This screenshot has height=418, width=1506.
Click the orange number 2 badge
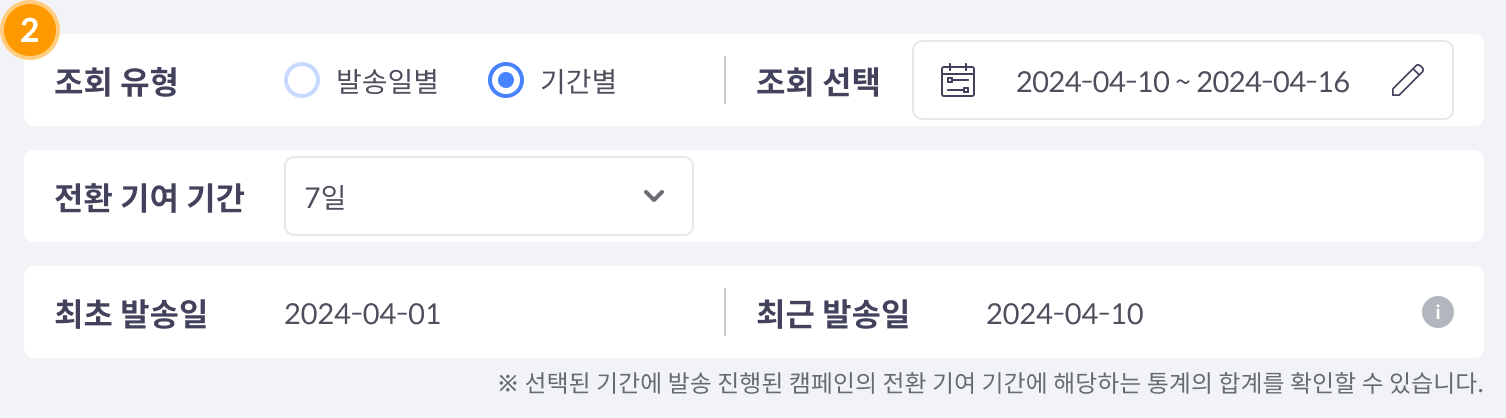(x=30, y=30)
